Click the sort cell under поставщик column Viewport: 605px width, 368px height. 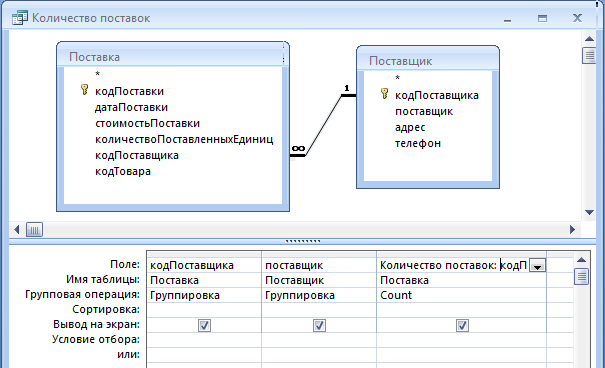[x=319, y=310]
